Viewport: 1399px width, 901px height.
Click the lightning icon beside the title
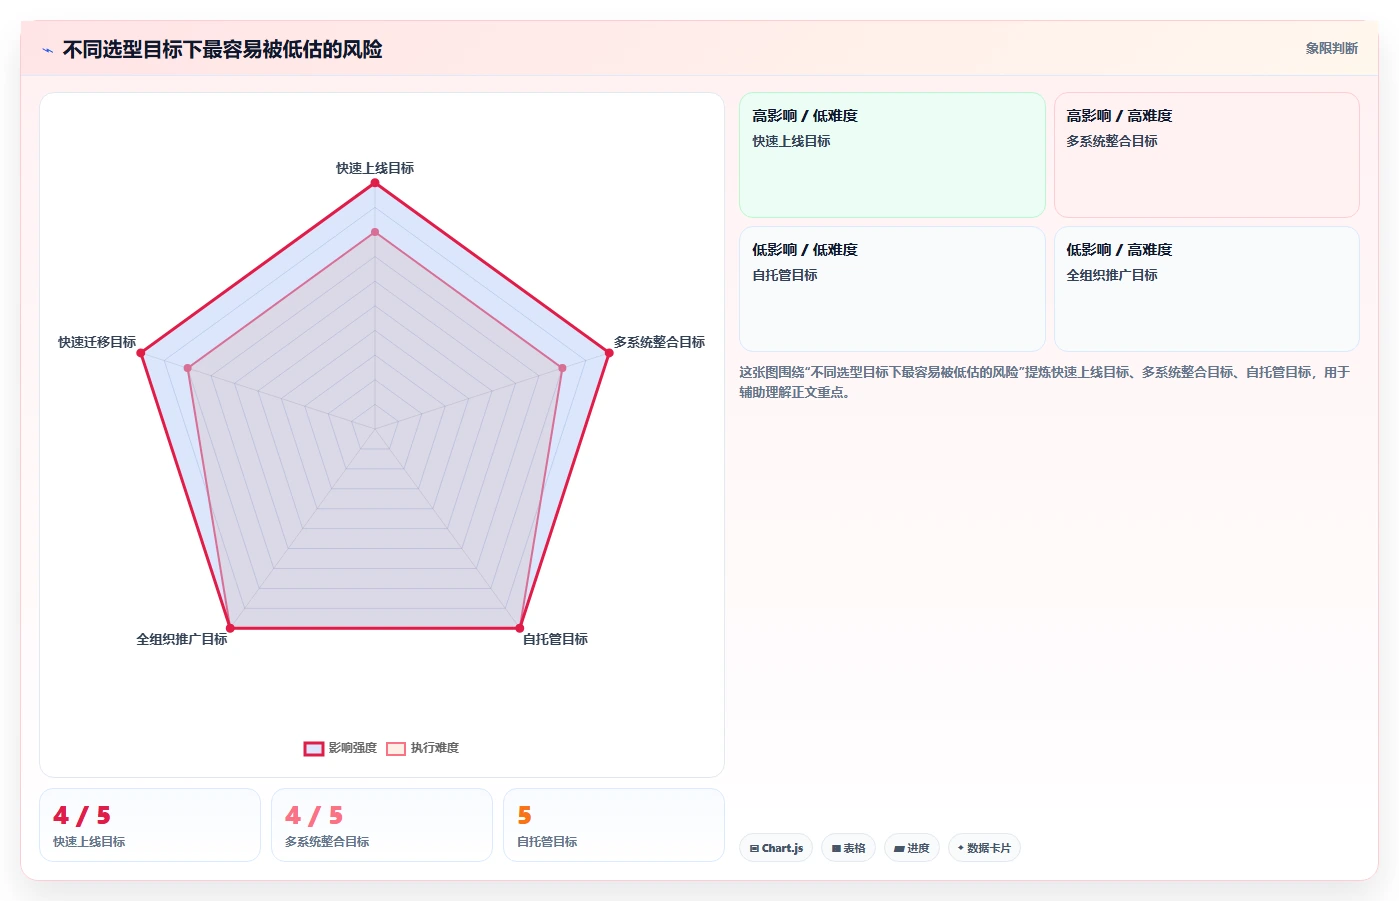[x=47, y=50]
